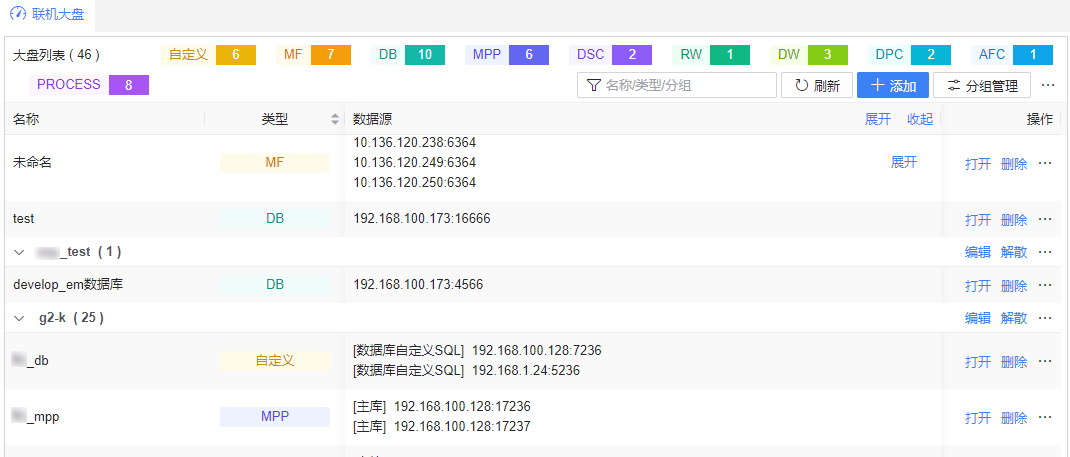Filter list by DPC type tag
This screenshot has width=1070, height=457.
909,55
